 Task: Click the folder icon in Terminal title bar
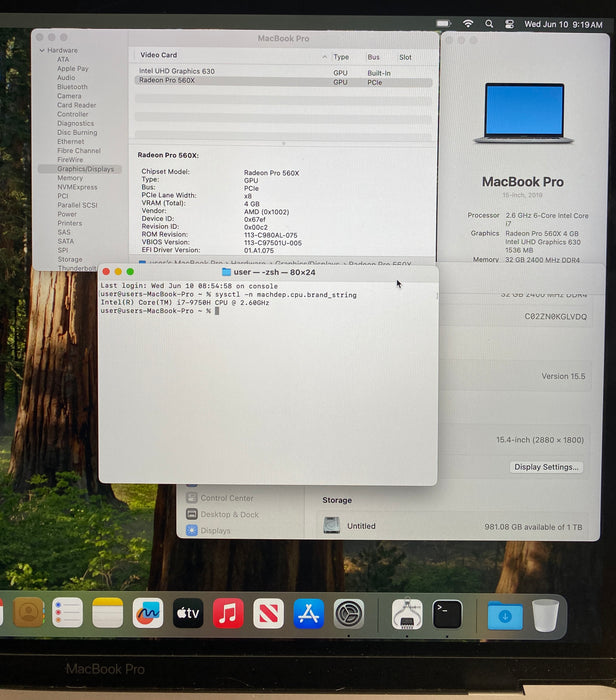point(226,272)
